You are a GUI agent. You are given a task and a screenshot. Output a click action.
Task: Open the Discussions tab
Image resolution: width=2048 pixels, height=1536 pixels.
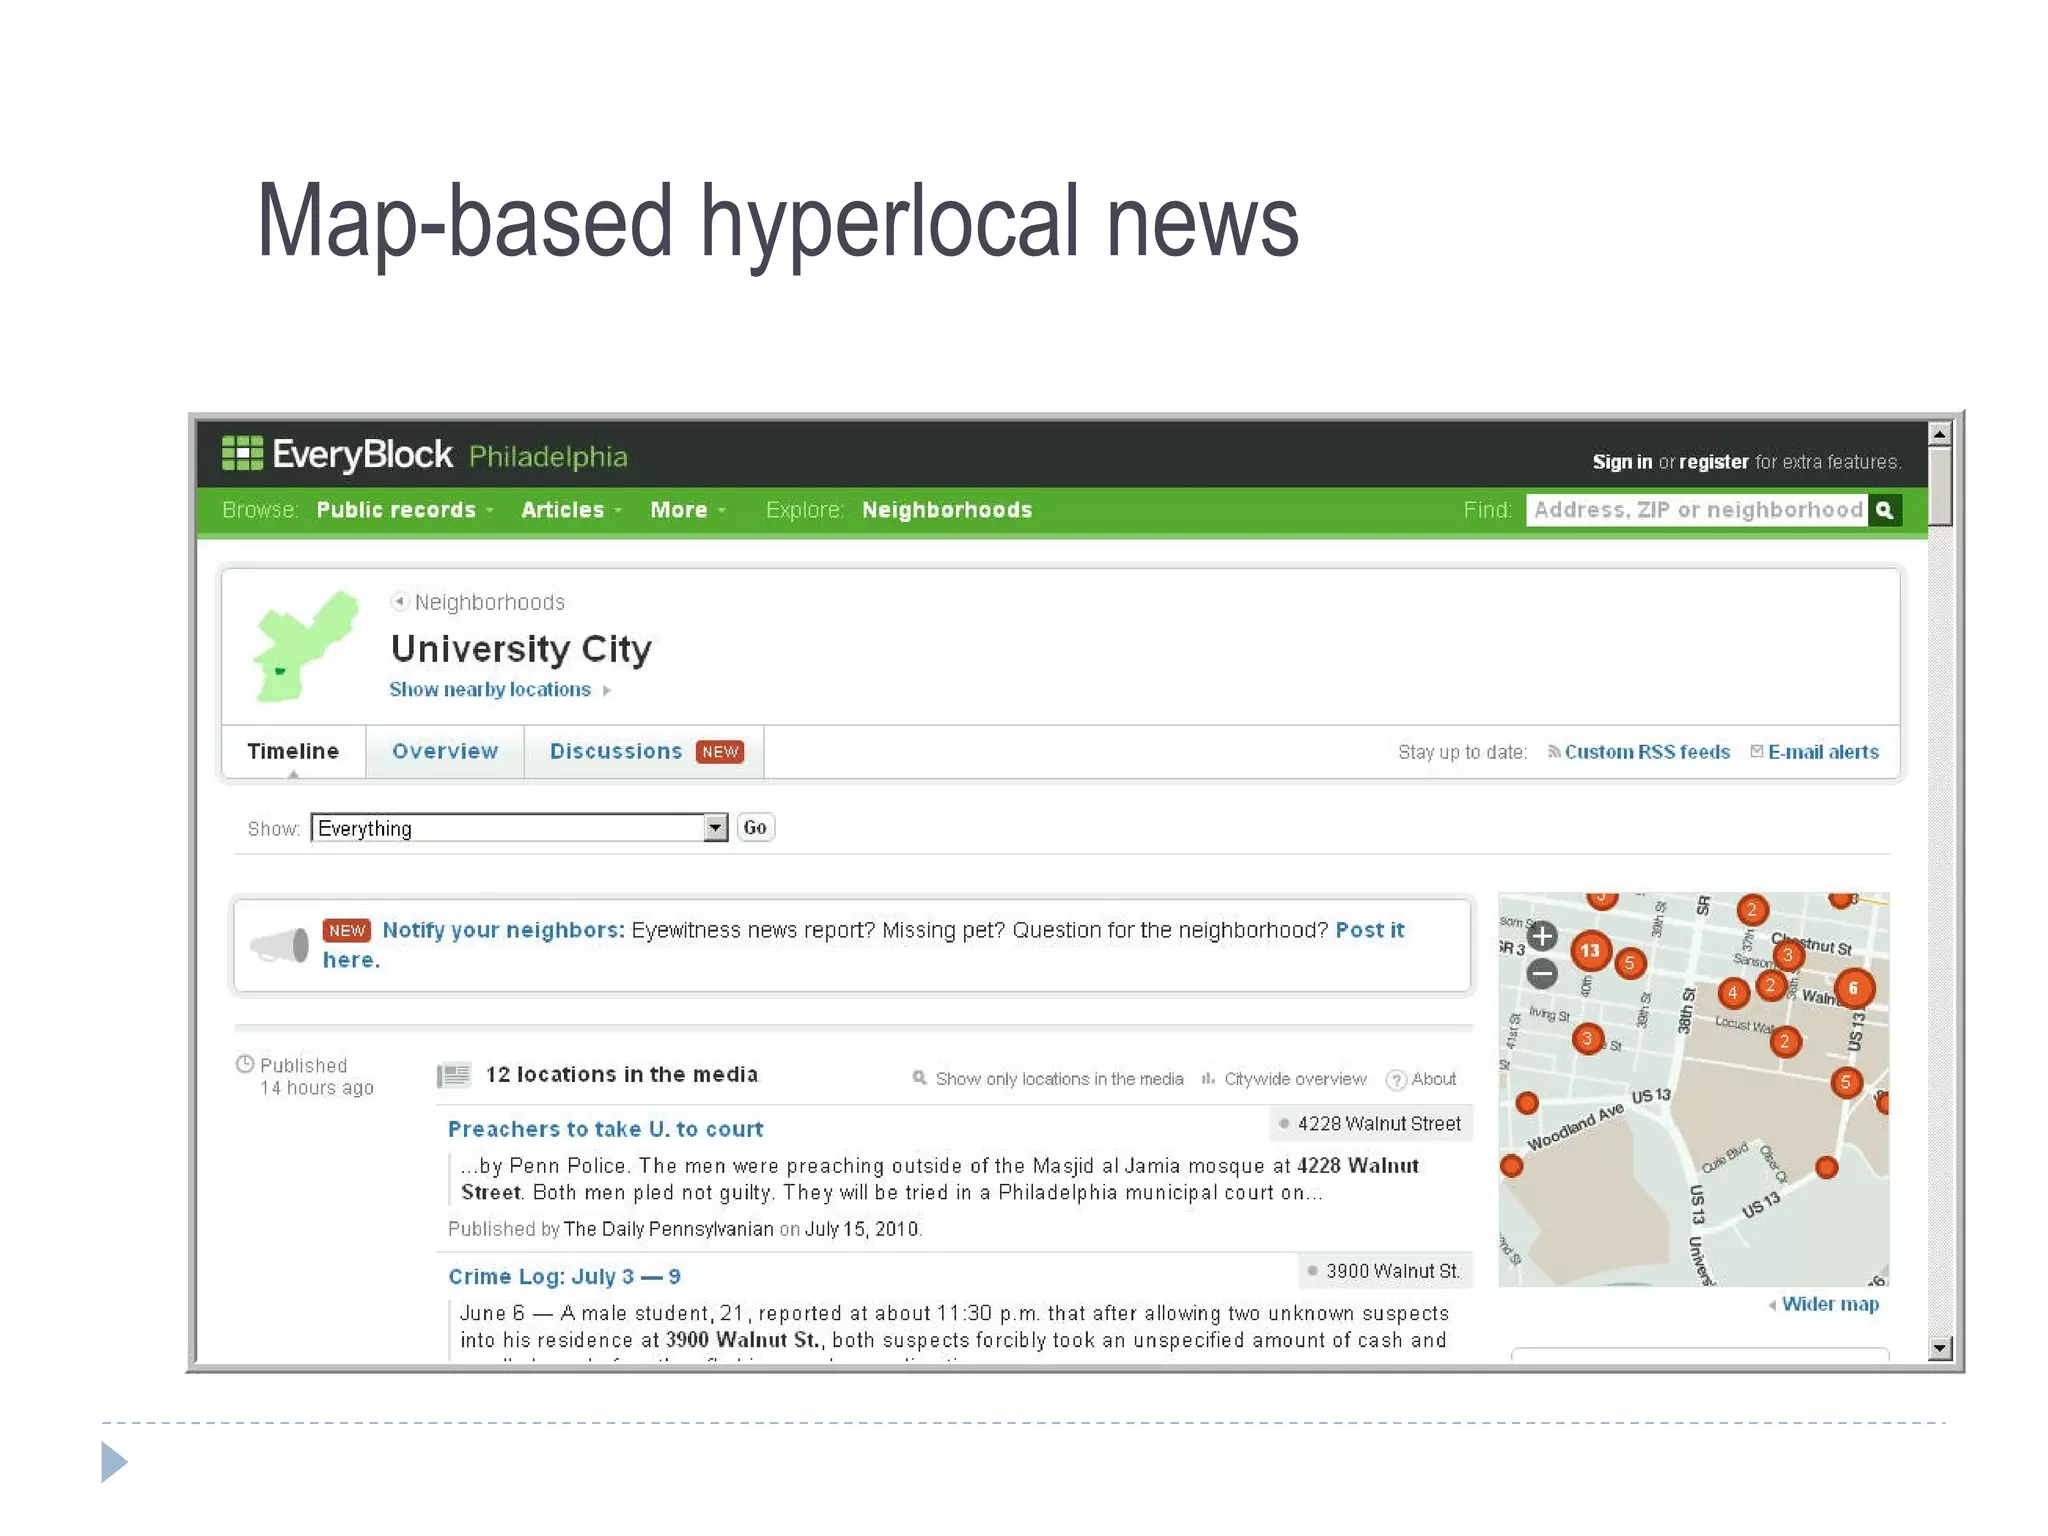[646, 751]
